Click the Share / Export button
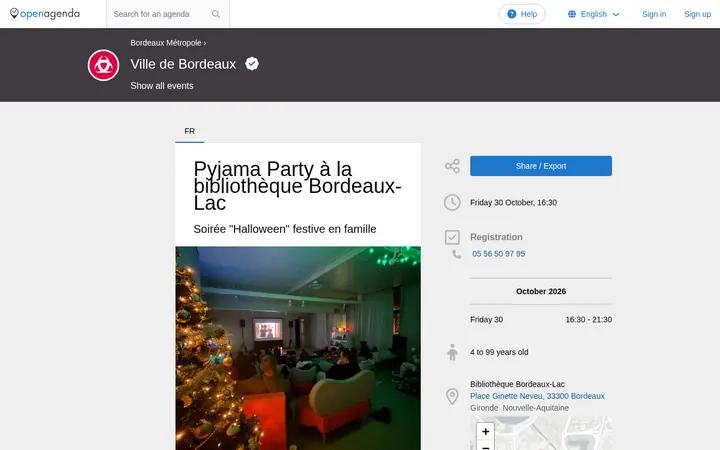Viewport: 720px width, 450px height. pyautogui.click(x=541, y=166)
